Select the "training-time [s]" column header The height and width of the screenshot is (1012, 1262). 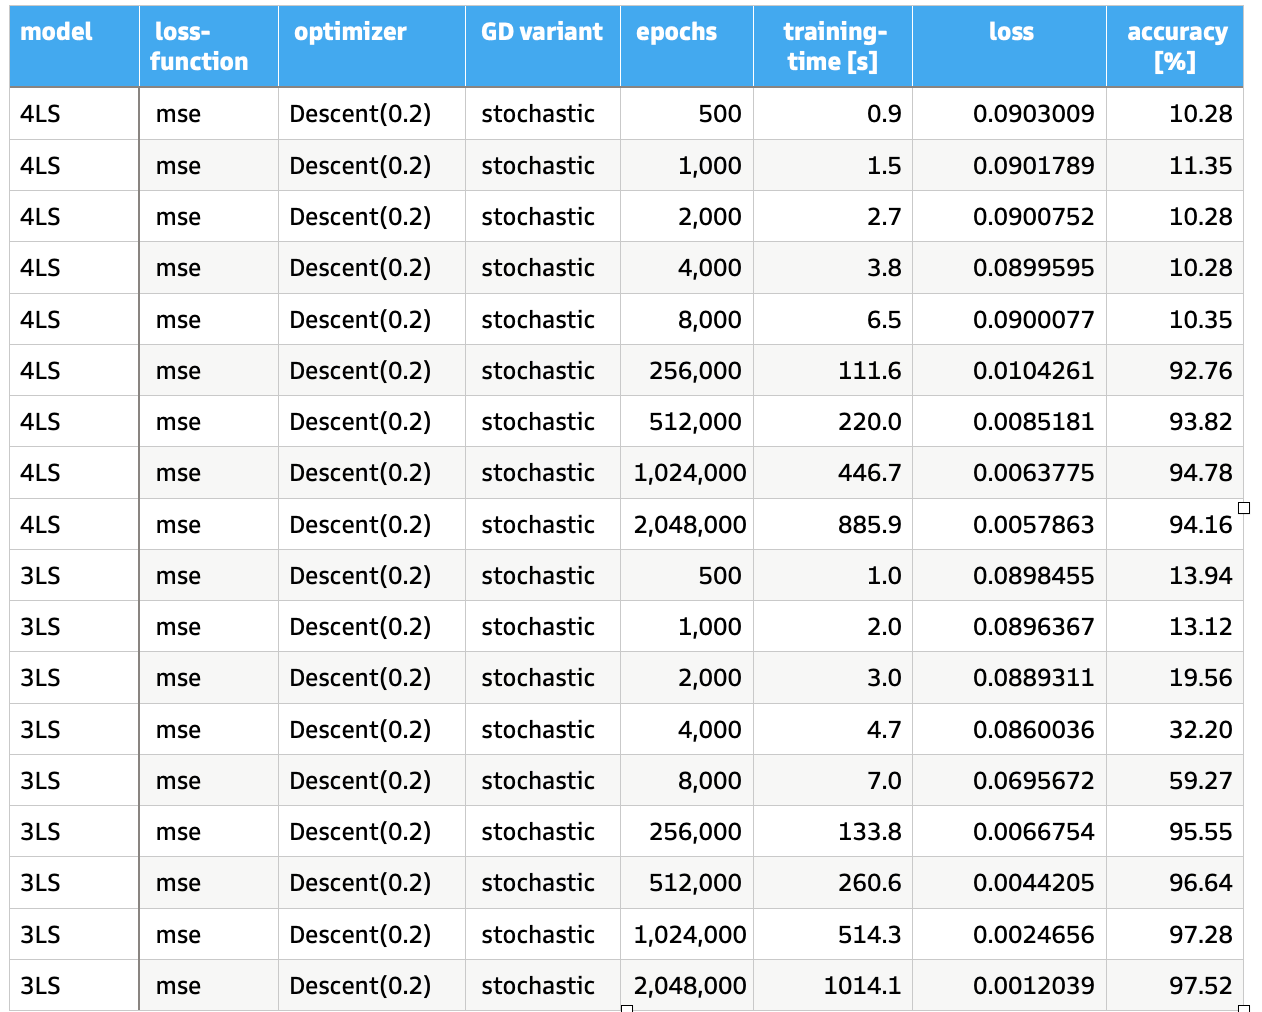click(833, 47)
